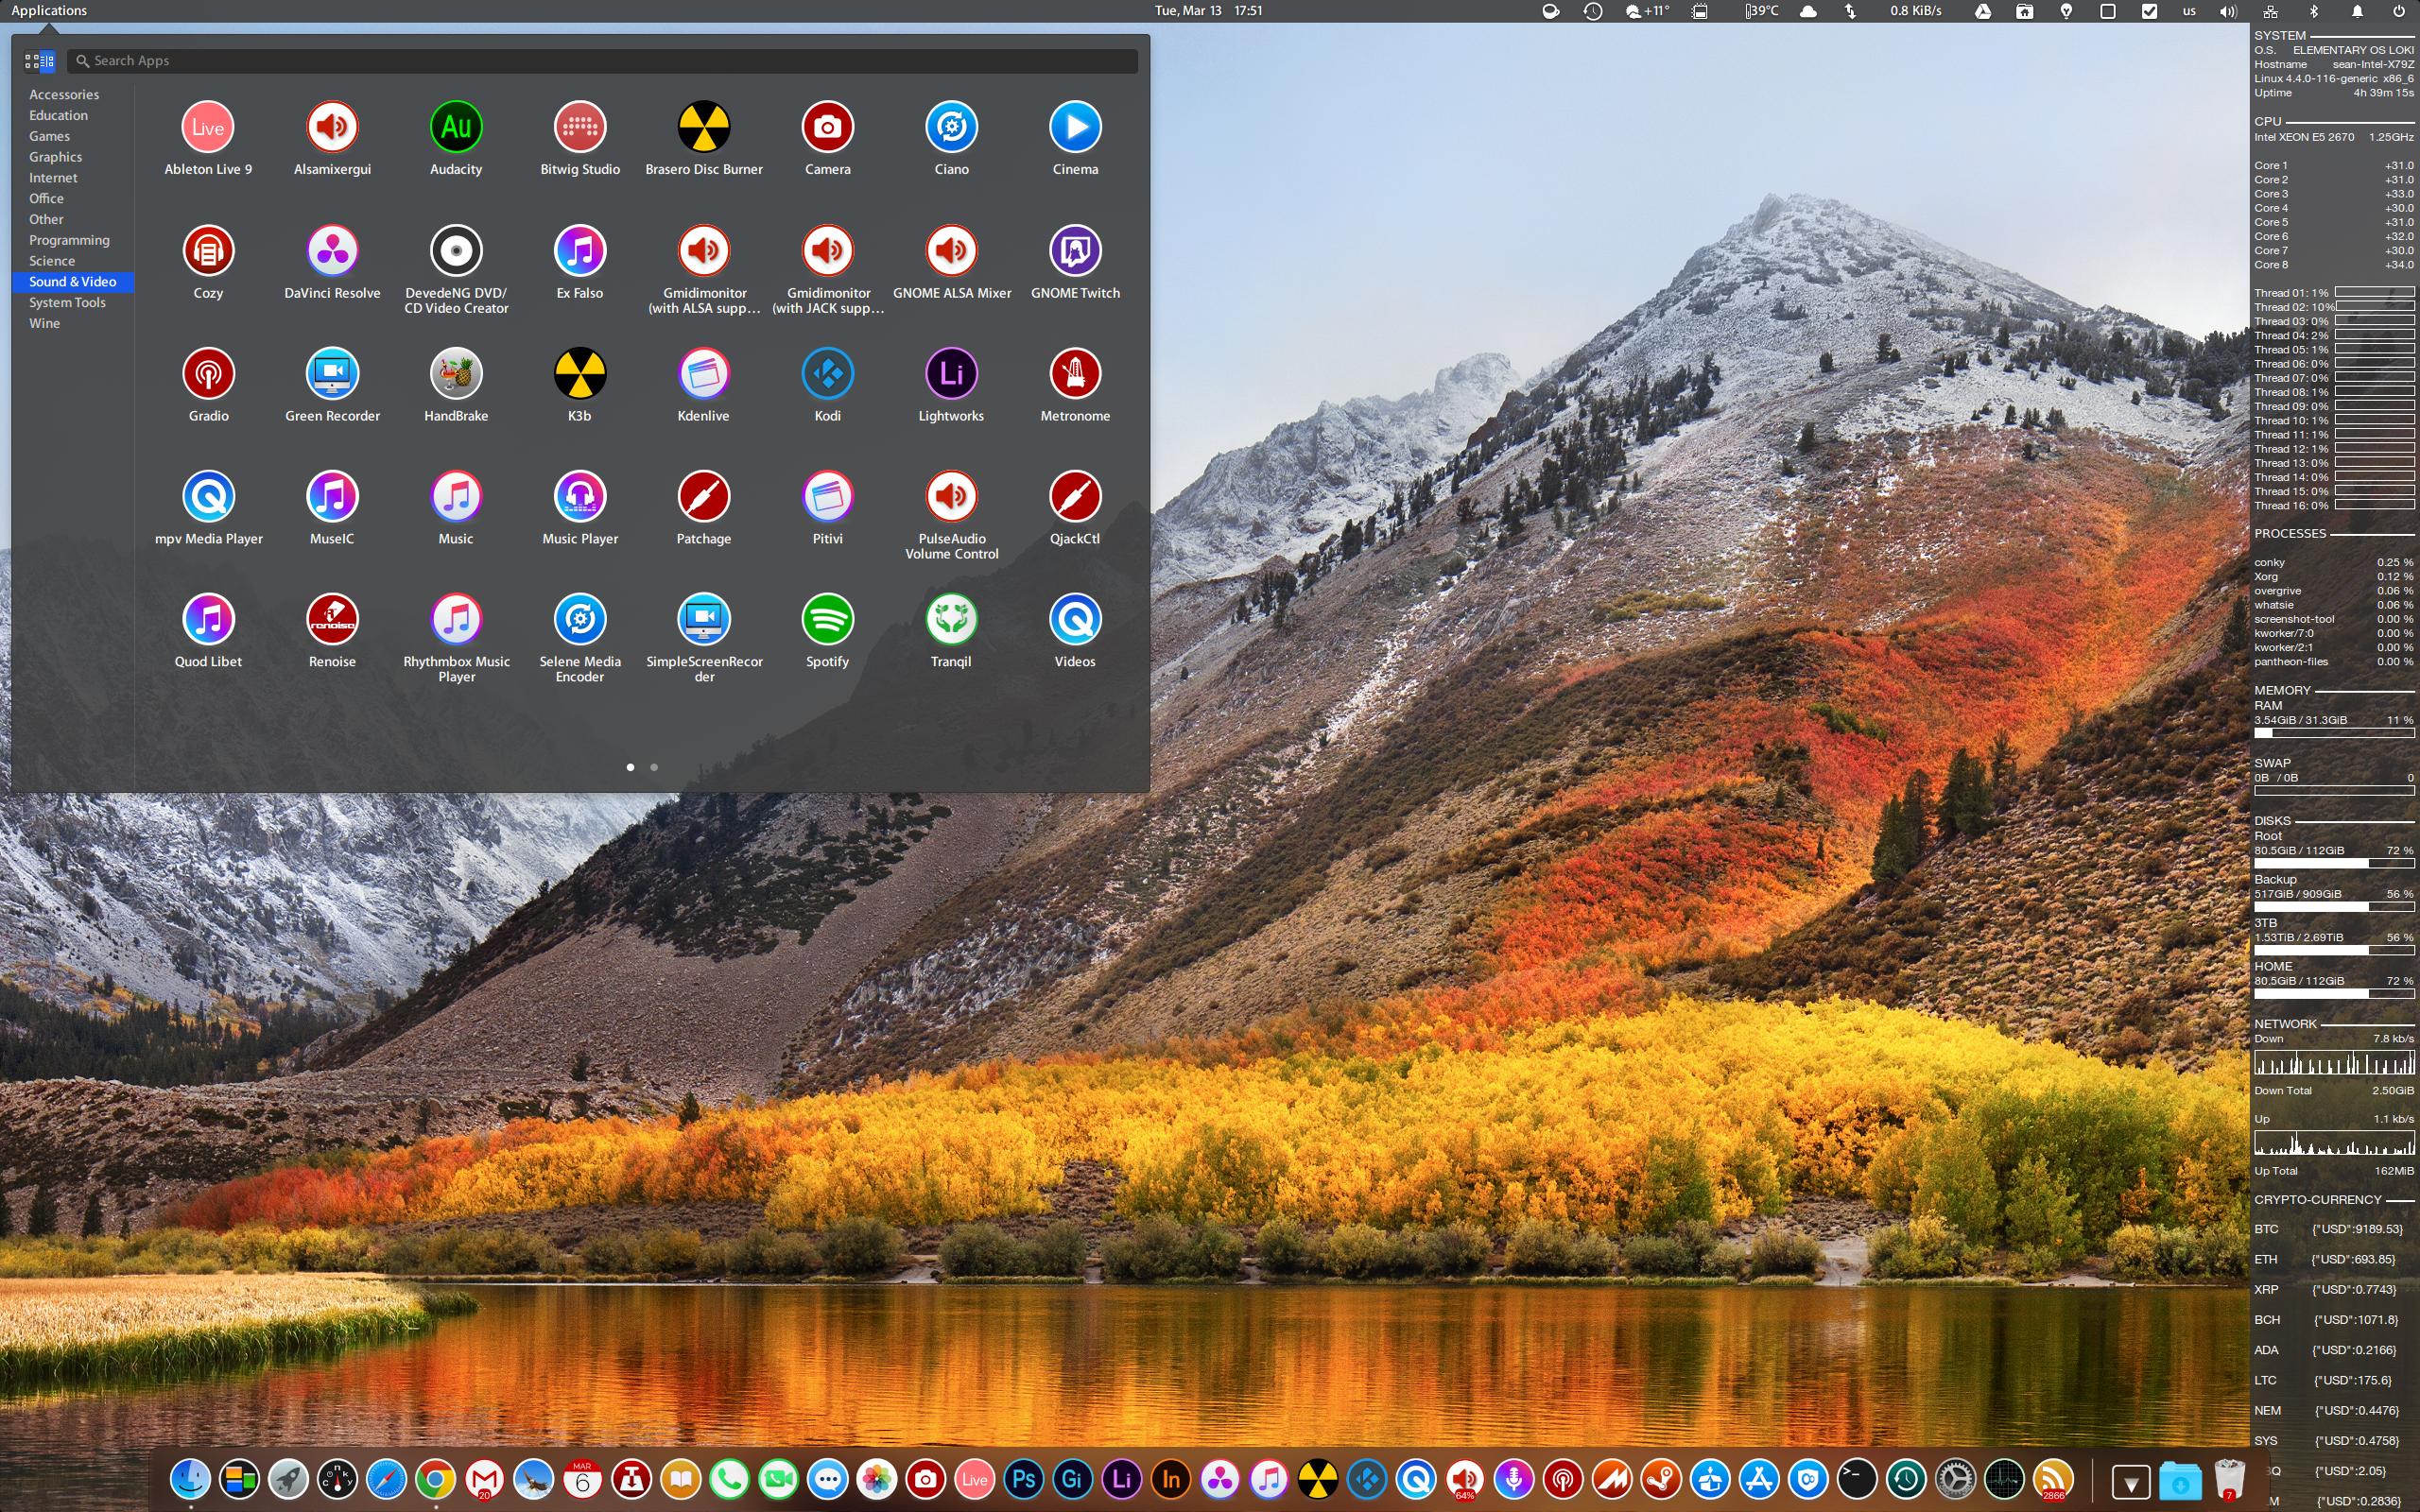Viewport: 2420px width, 1512px height.
Task: Open Selene Media Encoder
Action: point(580,638)
